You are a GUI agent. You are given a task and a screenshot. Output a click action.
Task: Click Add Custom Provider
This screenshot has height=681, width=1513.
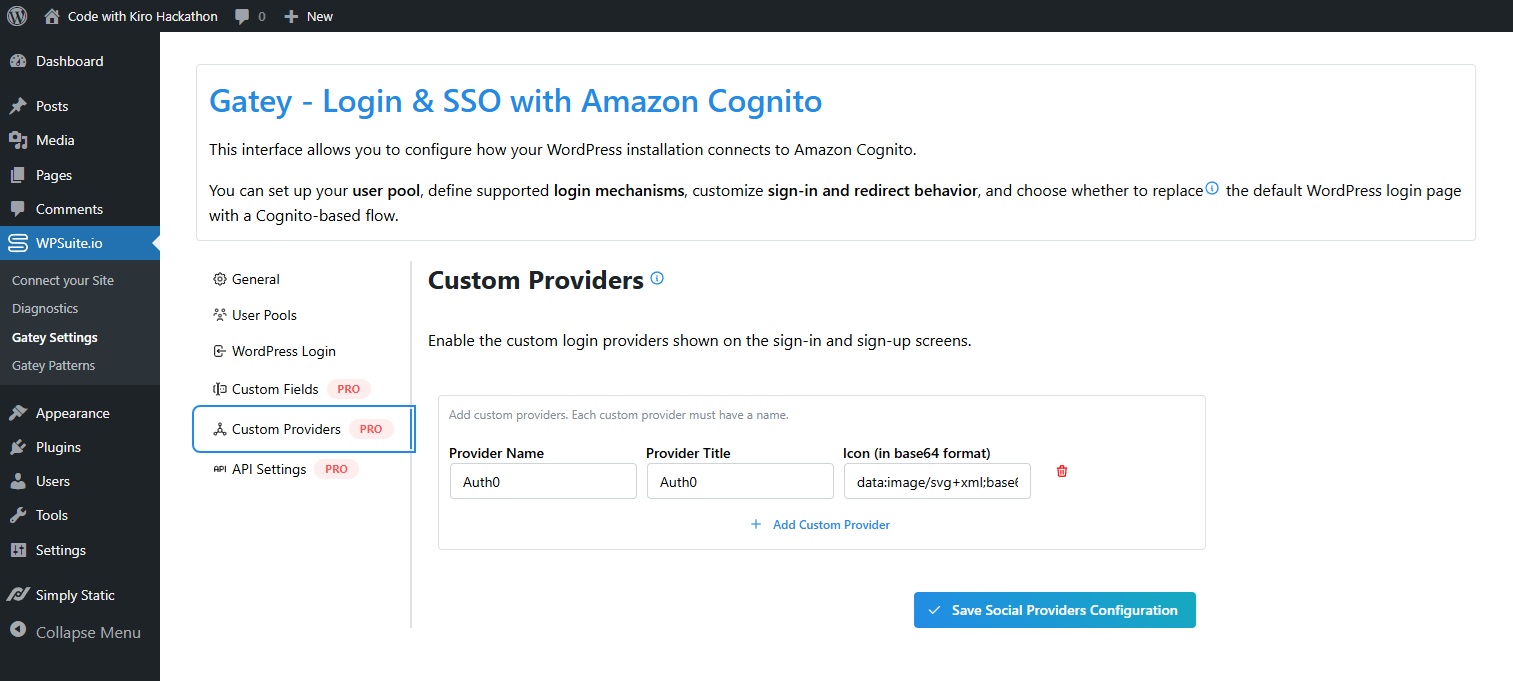click(820, 524)
